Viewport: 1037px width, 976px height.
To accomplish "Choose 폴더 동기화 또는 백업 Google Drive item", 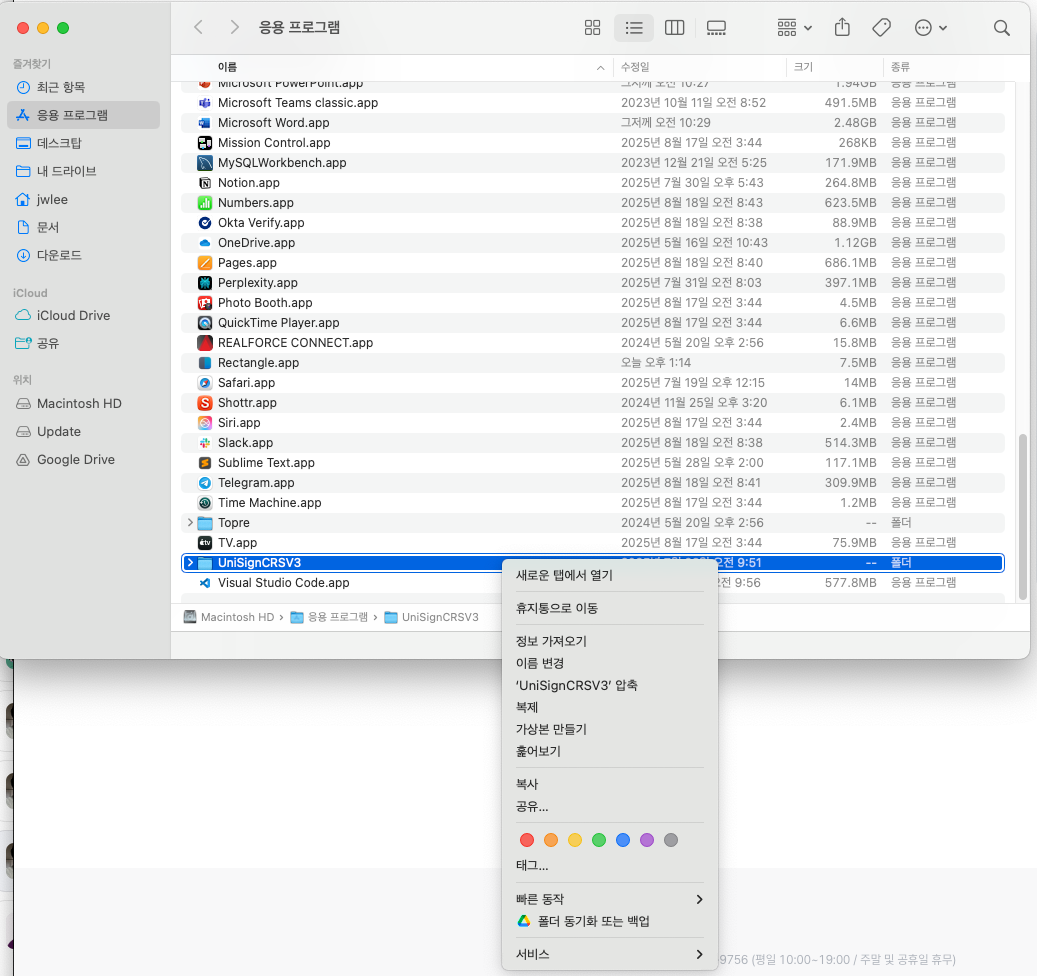I will point(610,921).
